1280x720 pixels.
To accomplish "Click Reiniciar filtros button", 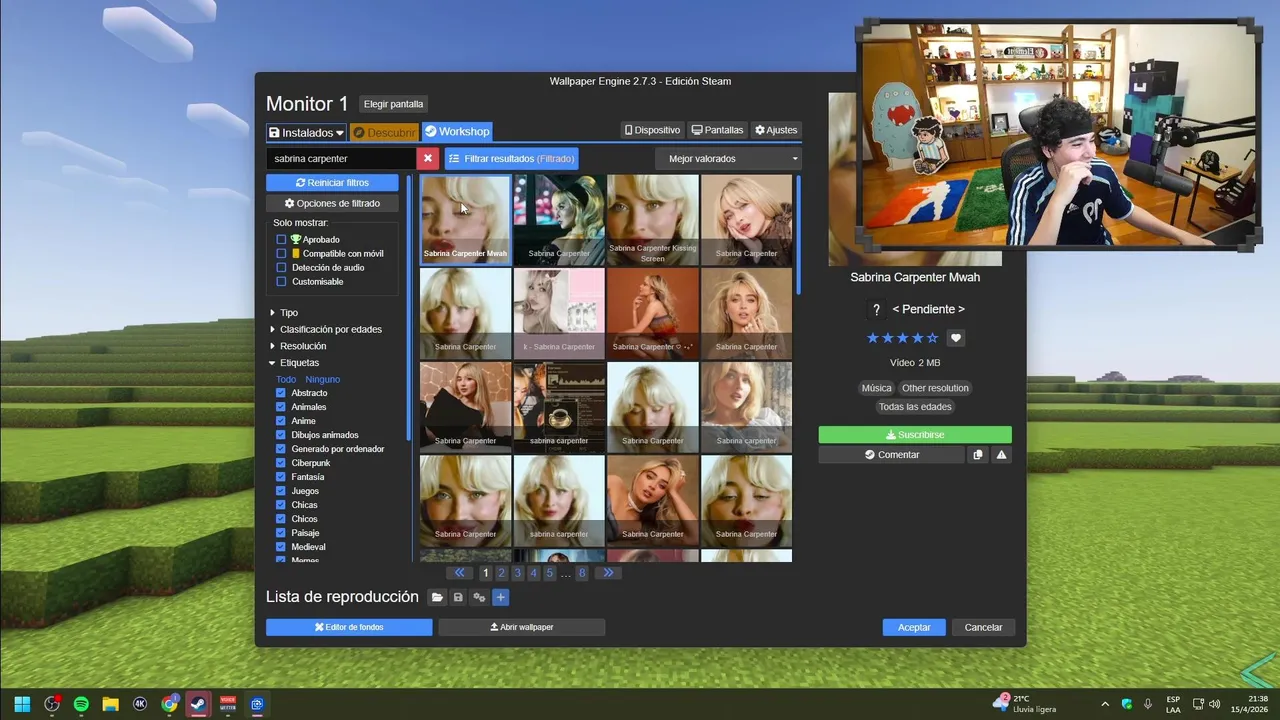I will click(332, 183).
